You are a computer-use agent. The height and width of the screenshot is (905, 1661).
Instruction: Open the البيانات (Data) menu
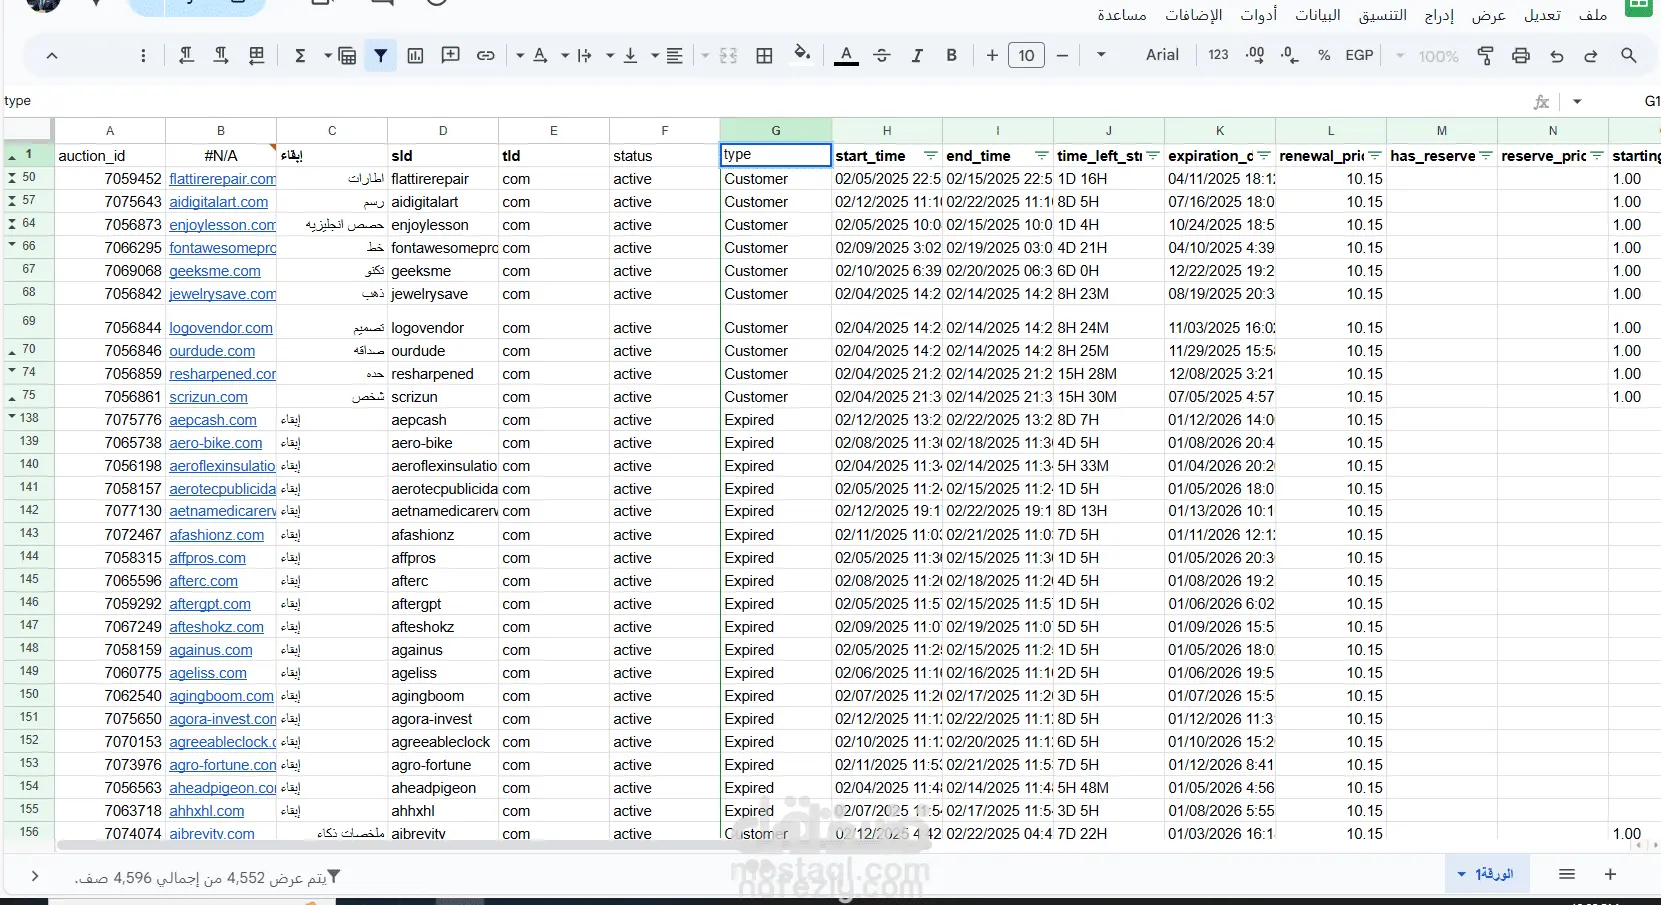1317,15
